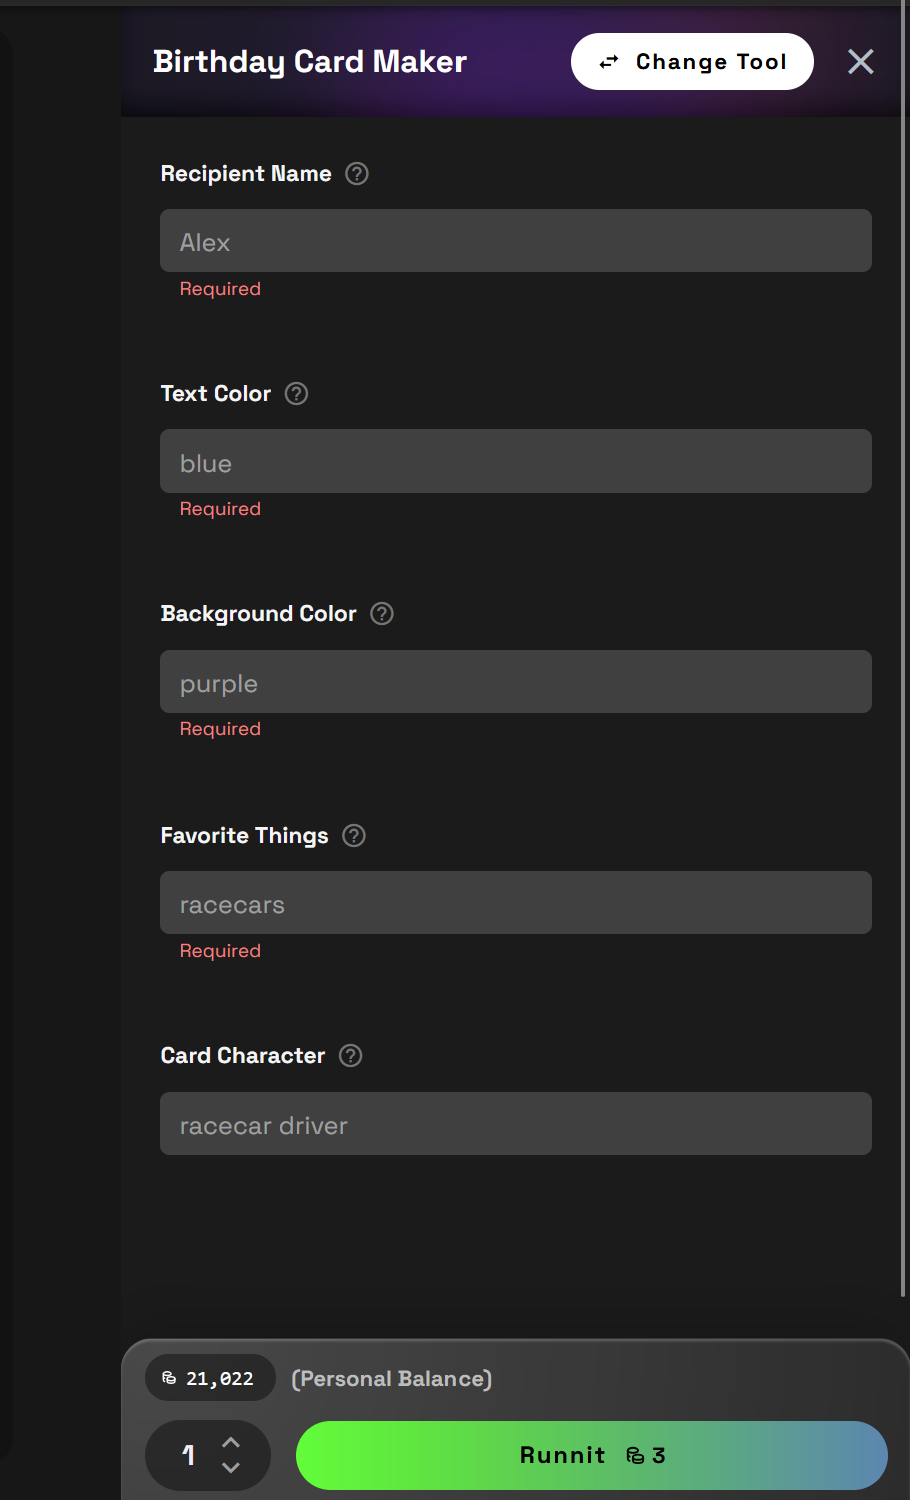Click the Text Color field showing blue

click(x=515, y=461)
